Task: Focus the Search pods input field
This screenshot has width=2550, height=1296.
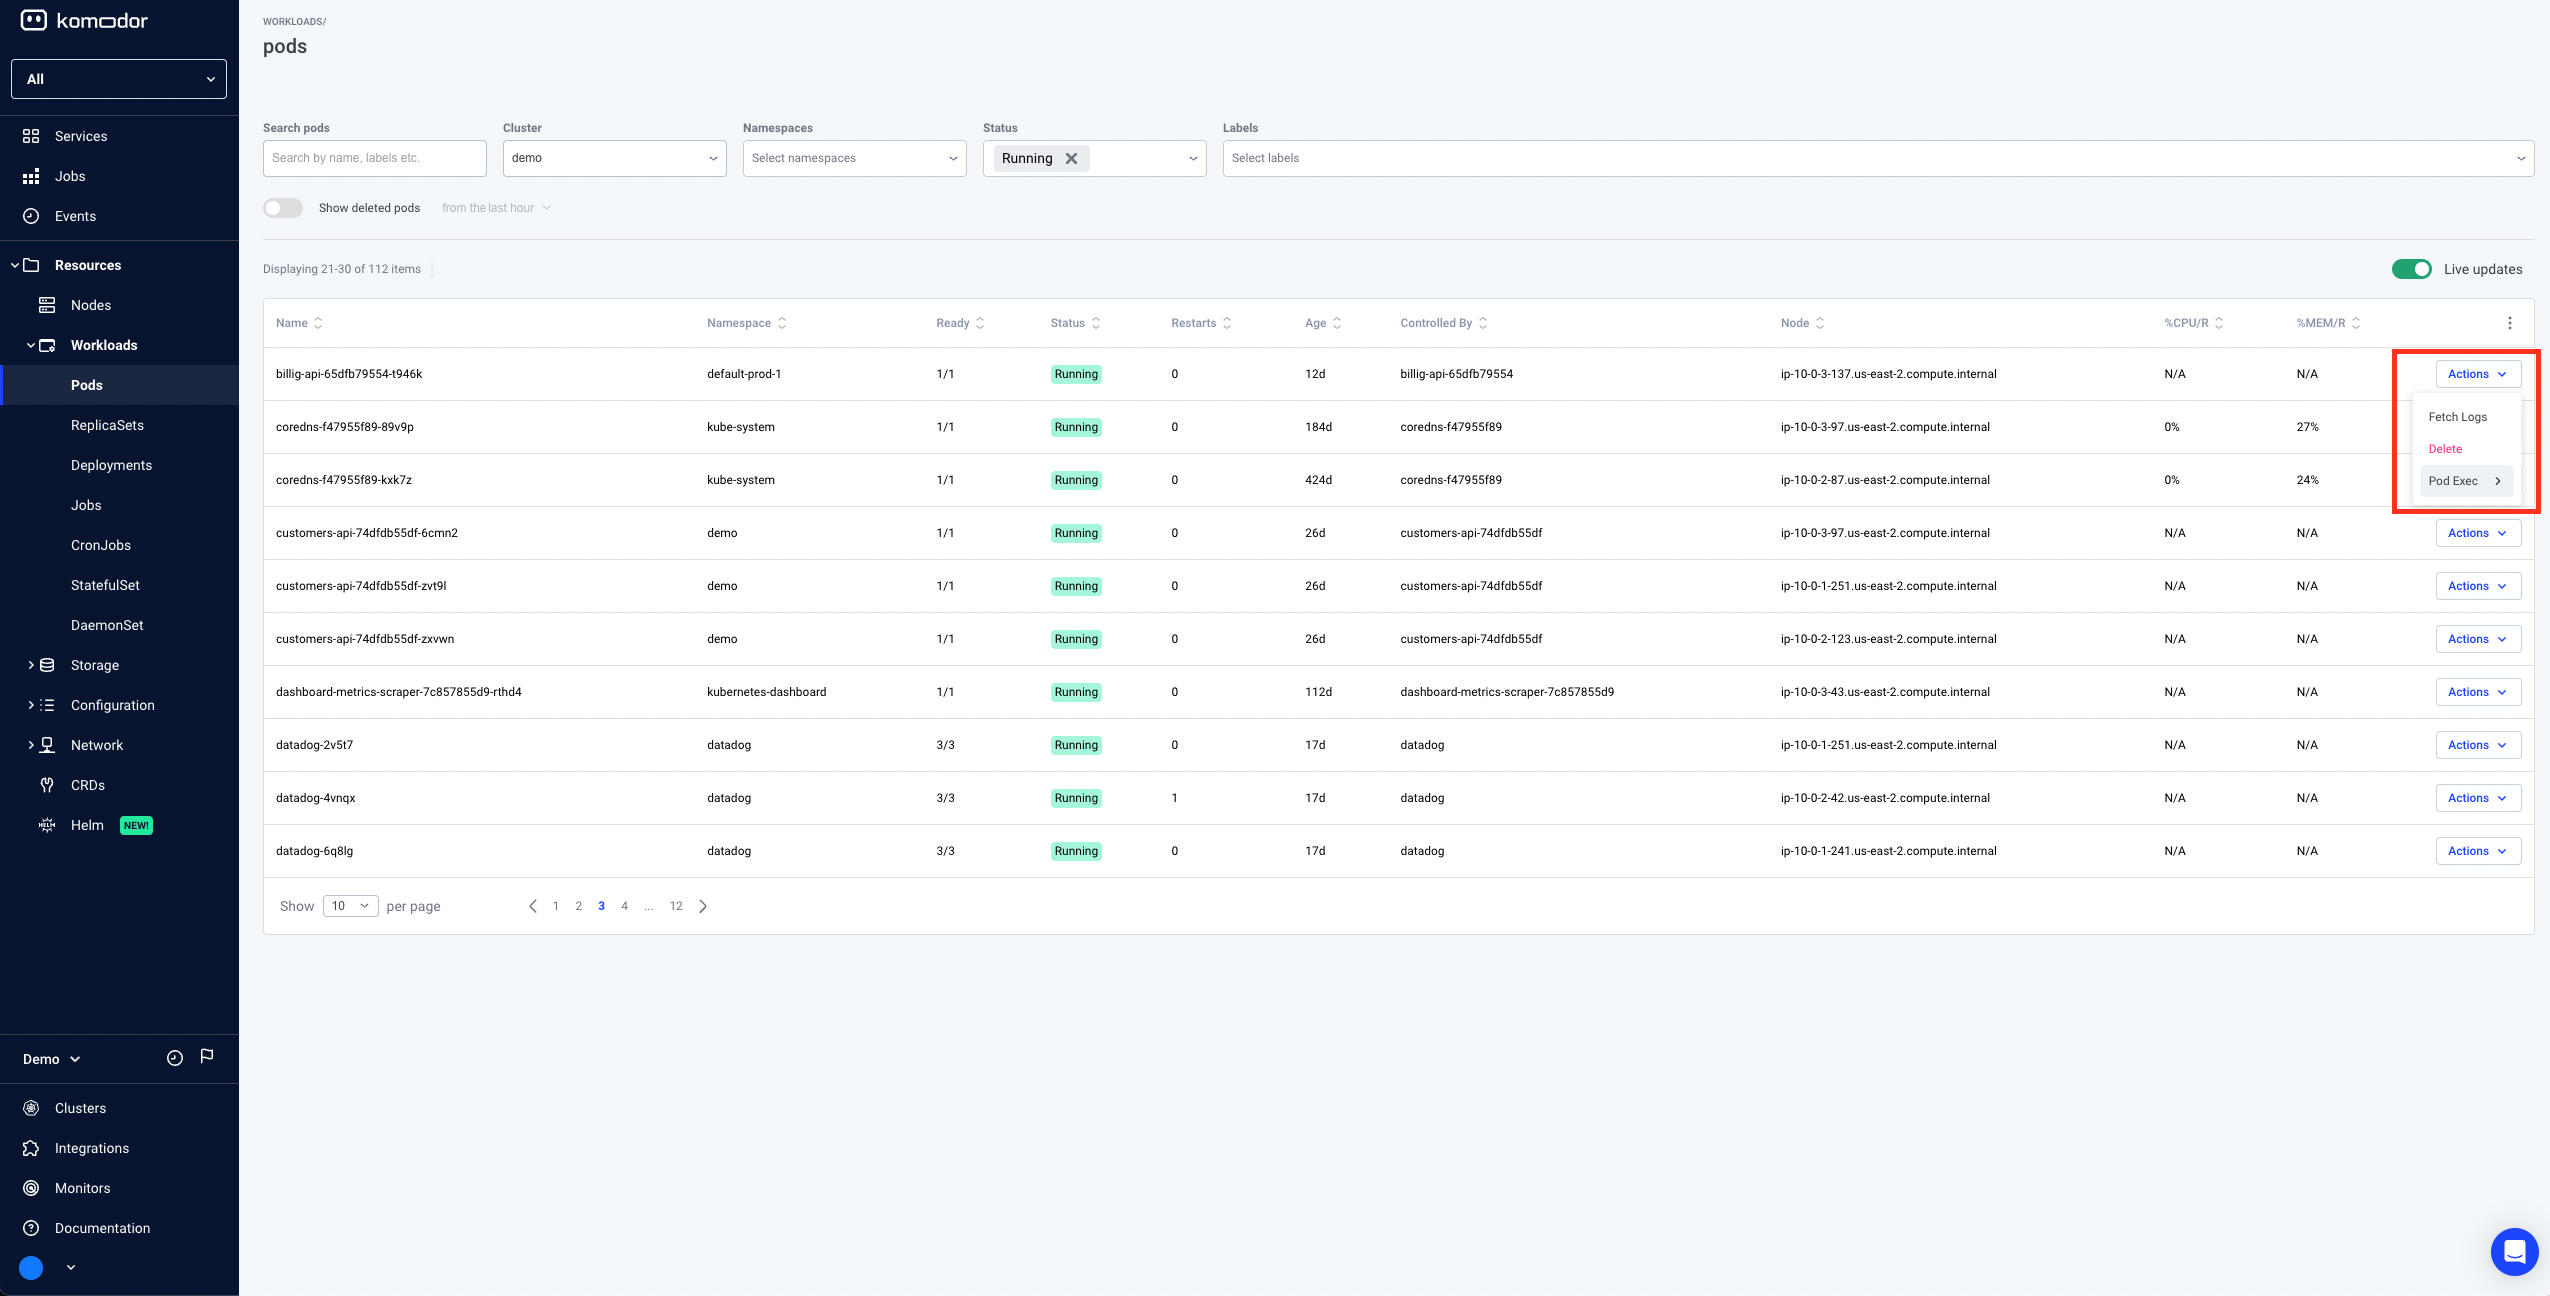Action: [375, 158]
